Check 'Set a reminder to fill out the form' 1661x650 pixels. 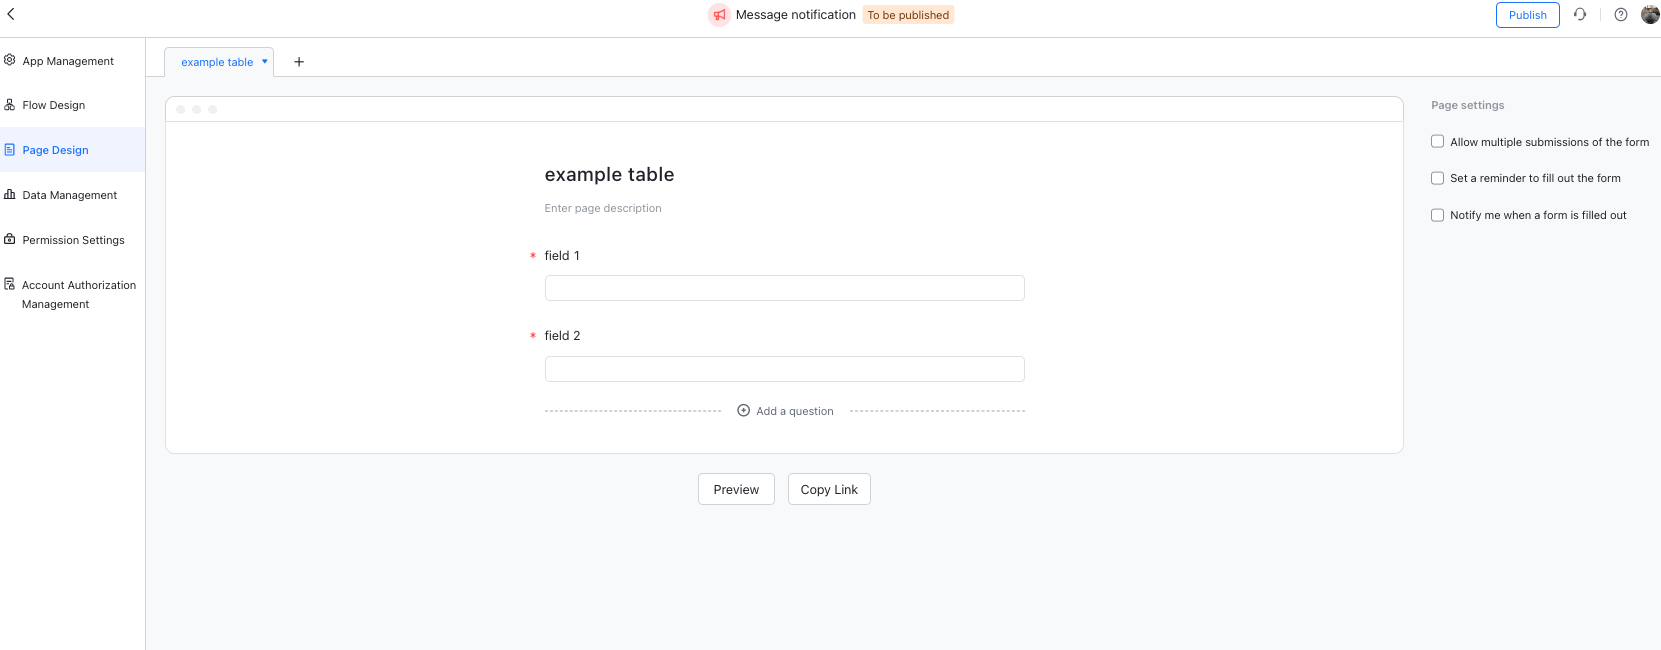pos(1437,178)
